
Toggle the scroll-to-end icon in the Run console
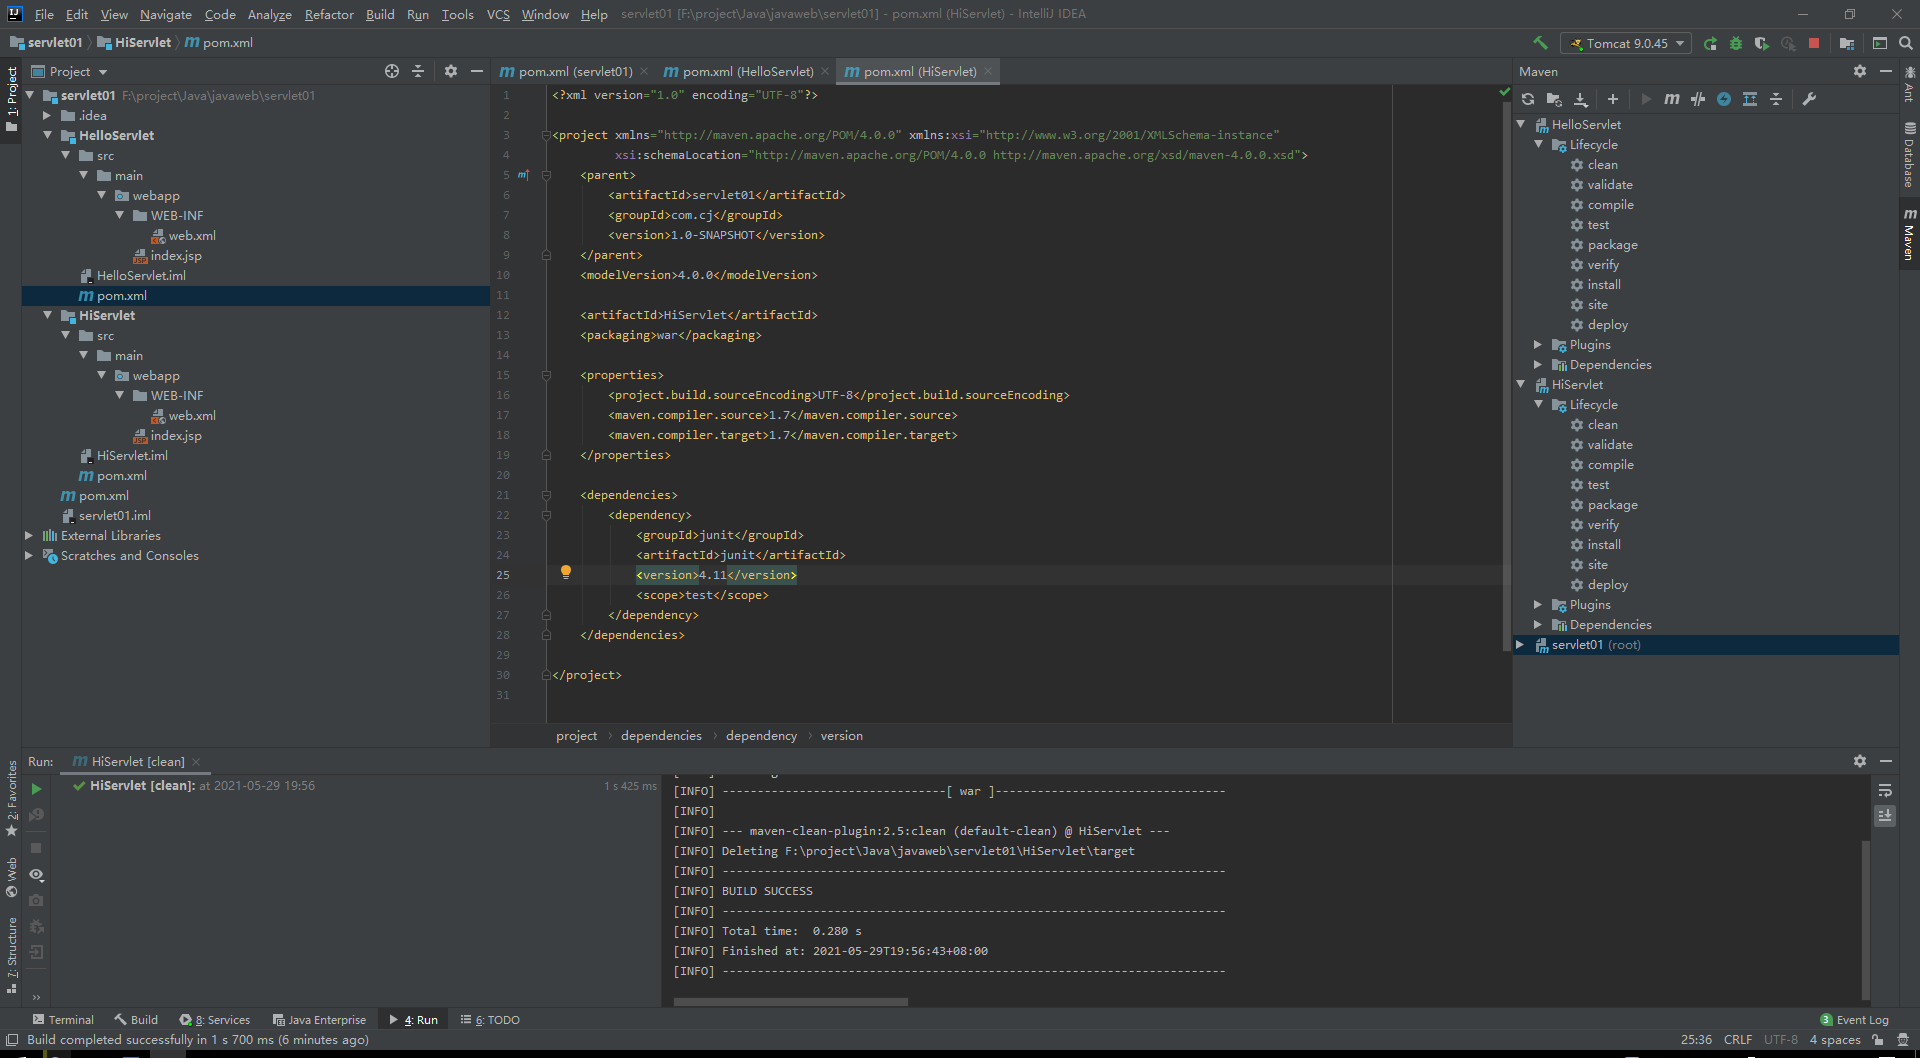(1885, 816)
